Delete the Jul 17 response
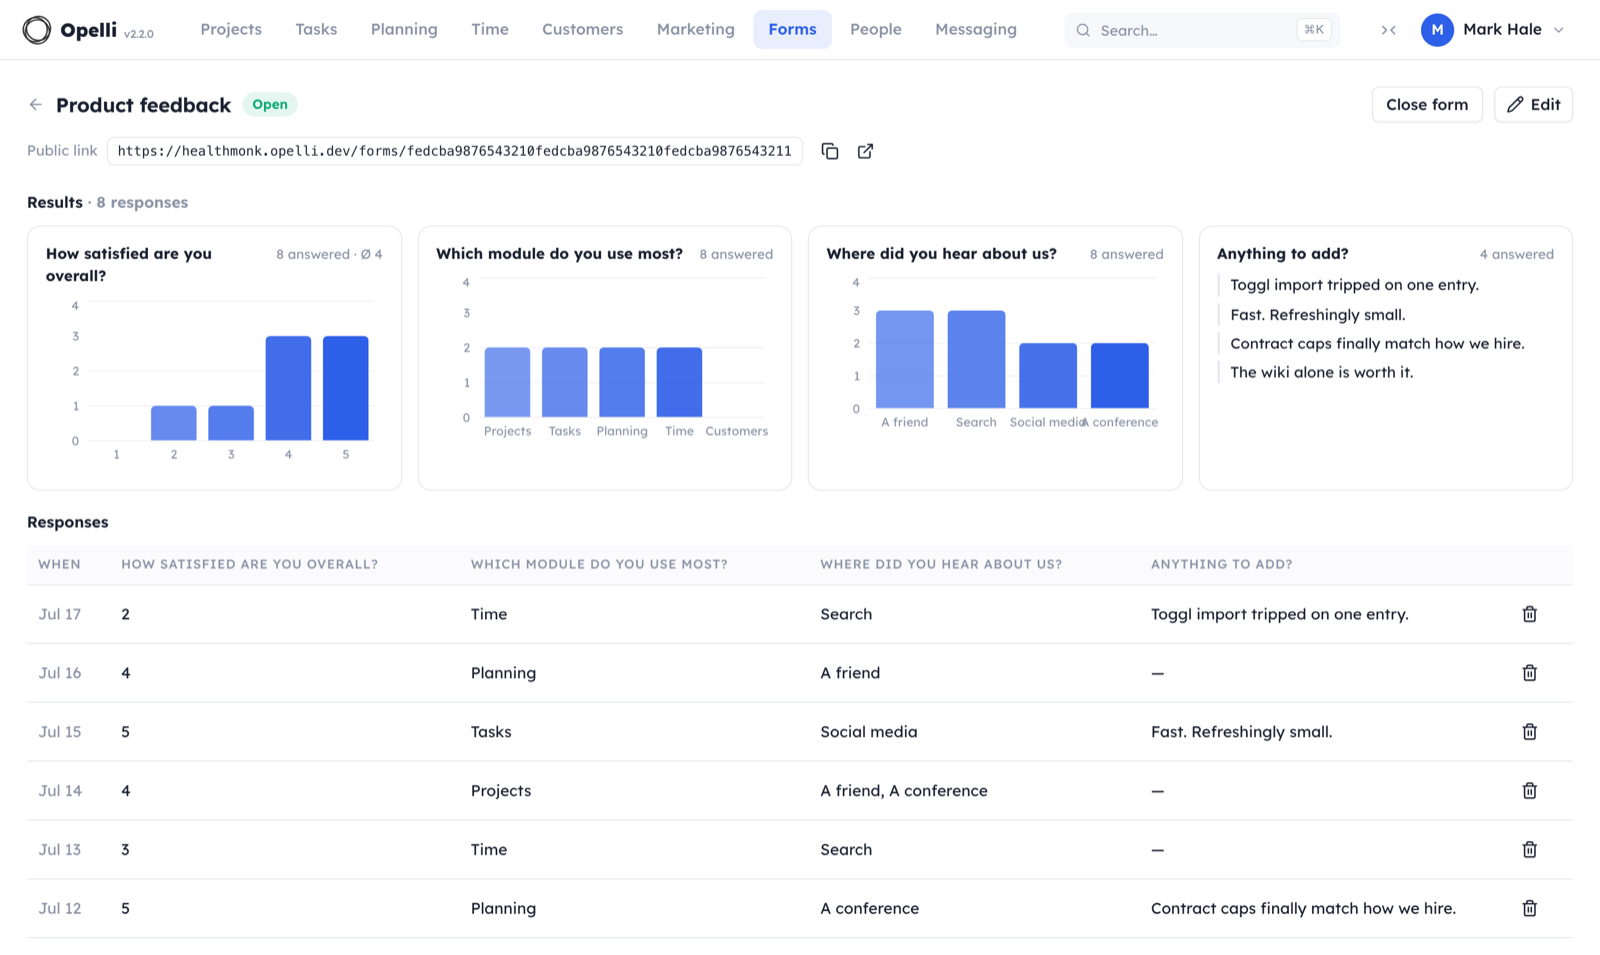1600x955 pixels. 1529,614
